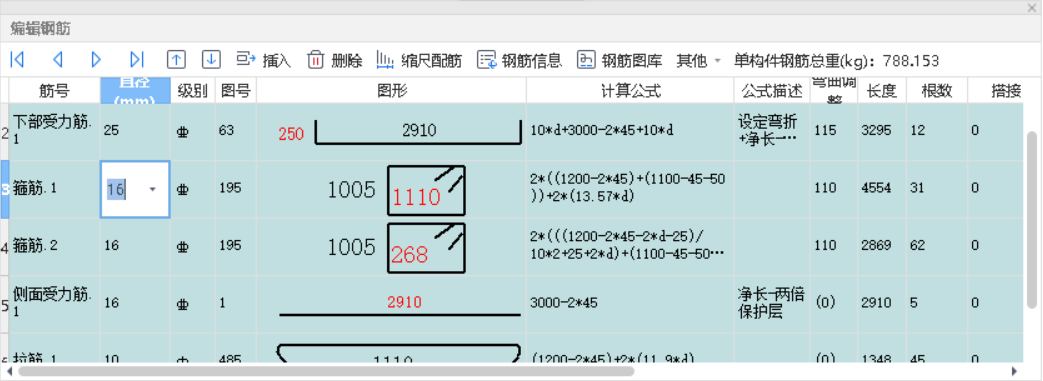
Task: Open 缩尺配筋 tool
Action: [419, 61]
